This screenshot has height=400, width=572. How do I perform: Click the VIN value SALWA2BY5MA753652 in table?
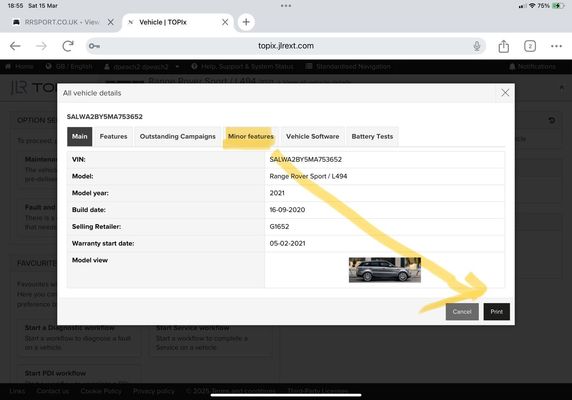306,159
